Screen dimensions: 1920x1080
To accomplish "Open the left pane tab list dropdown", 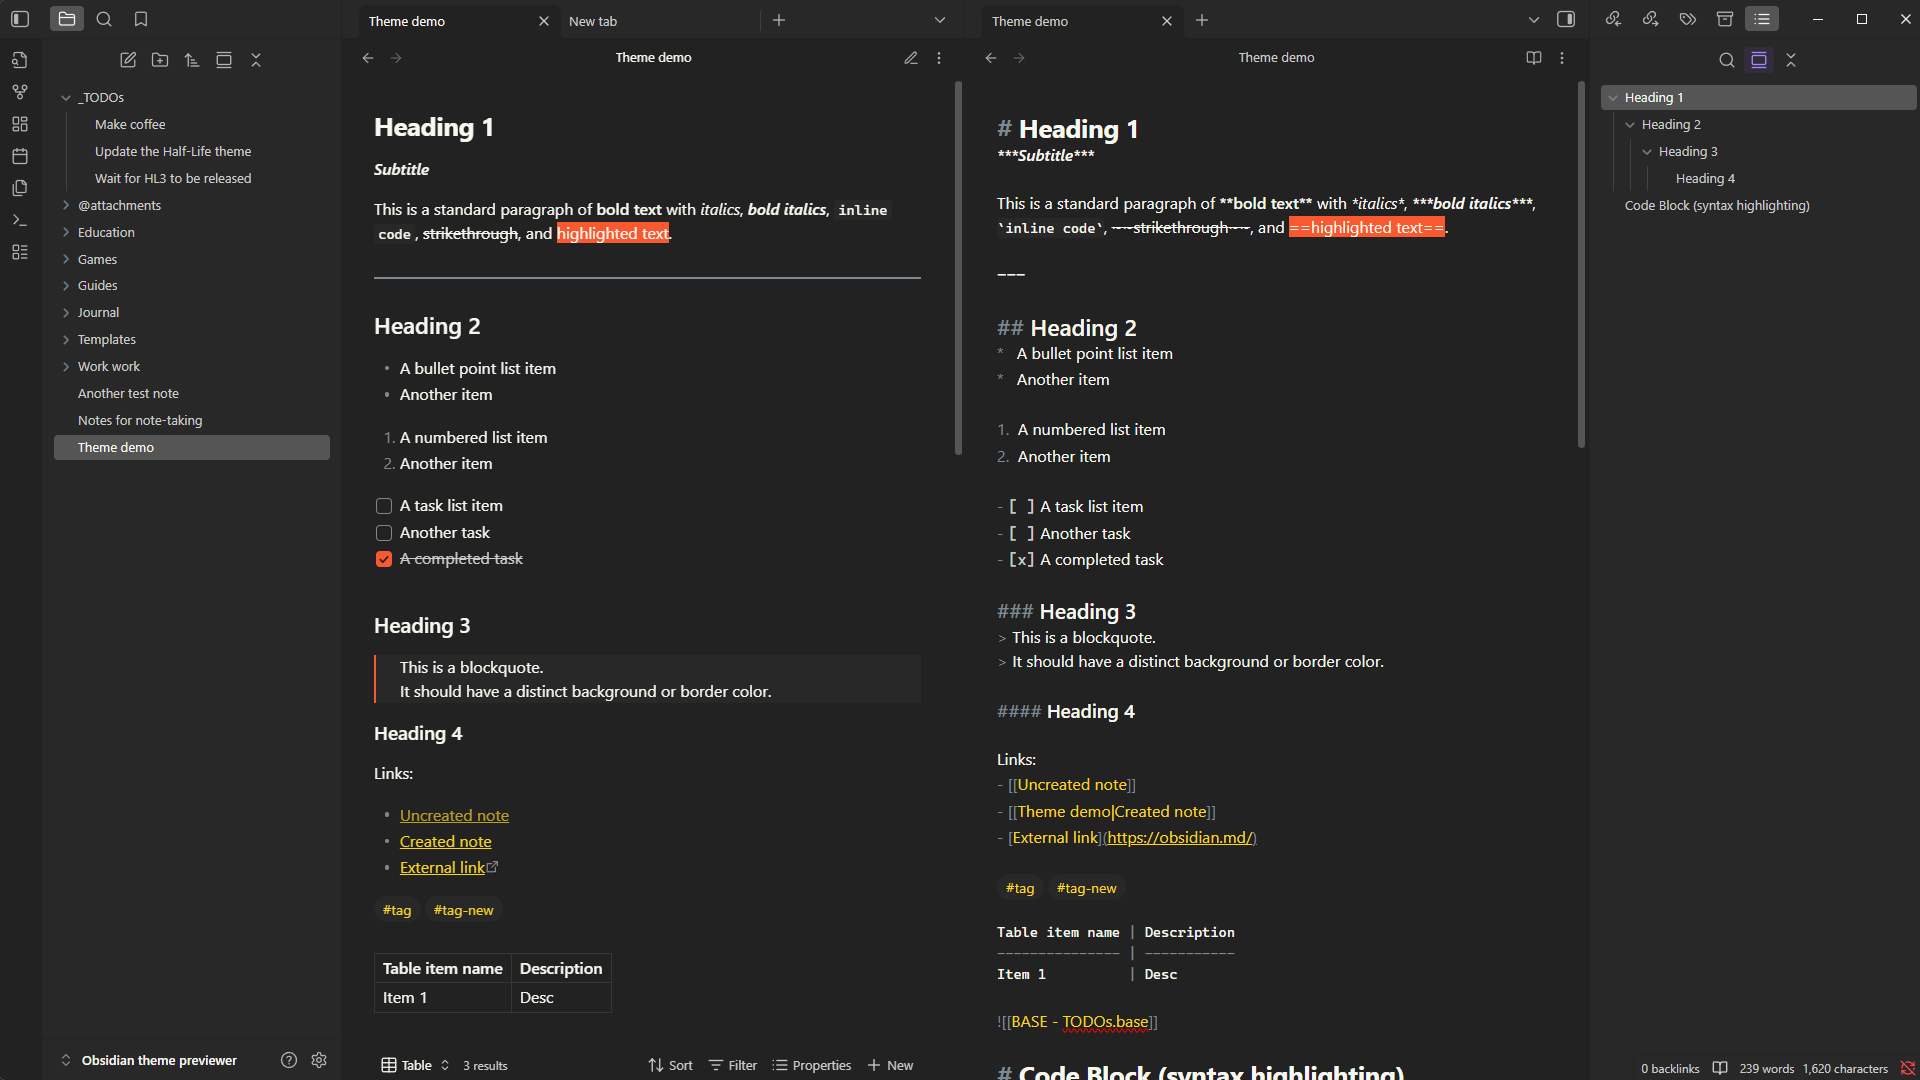I will 940,20.
